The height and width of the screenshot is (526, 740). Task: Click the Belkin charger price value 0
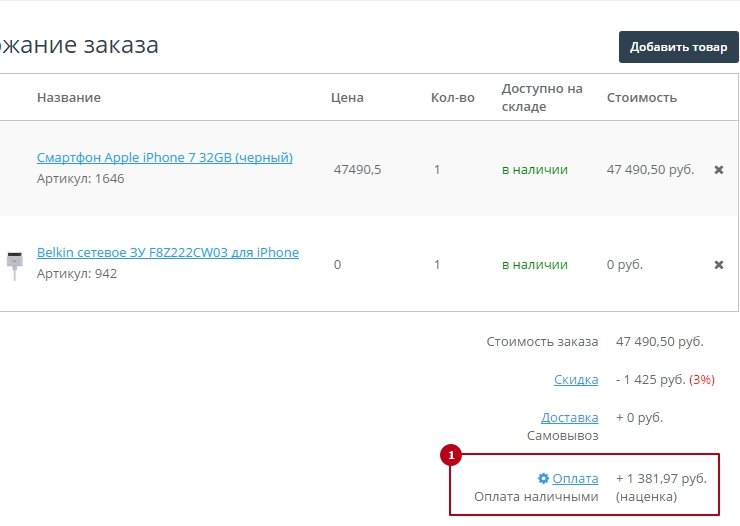337,265
